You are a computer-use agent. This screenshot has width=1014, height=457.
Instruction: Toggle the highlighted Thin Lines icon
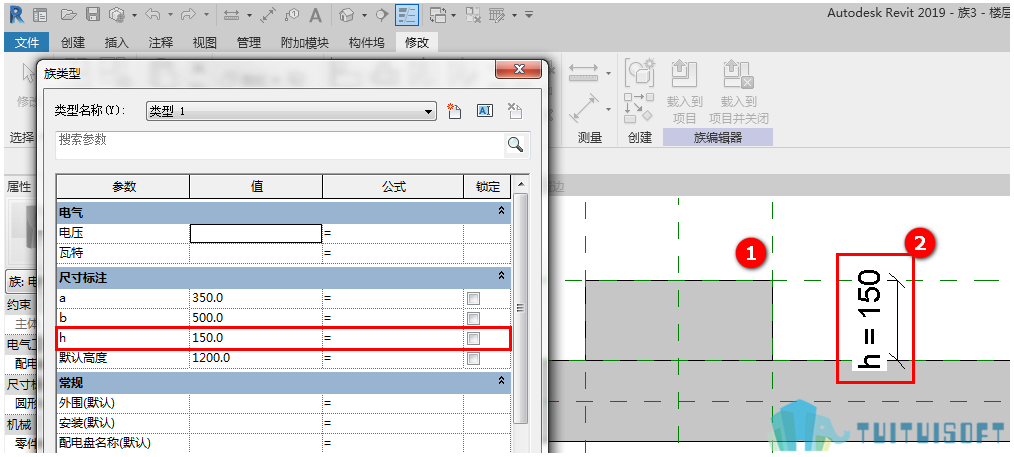pos(407,14)
